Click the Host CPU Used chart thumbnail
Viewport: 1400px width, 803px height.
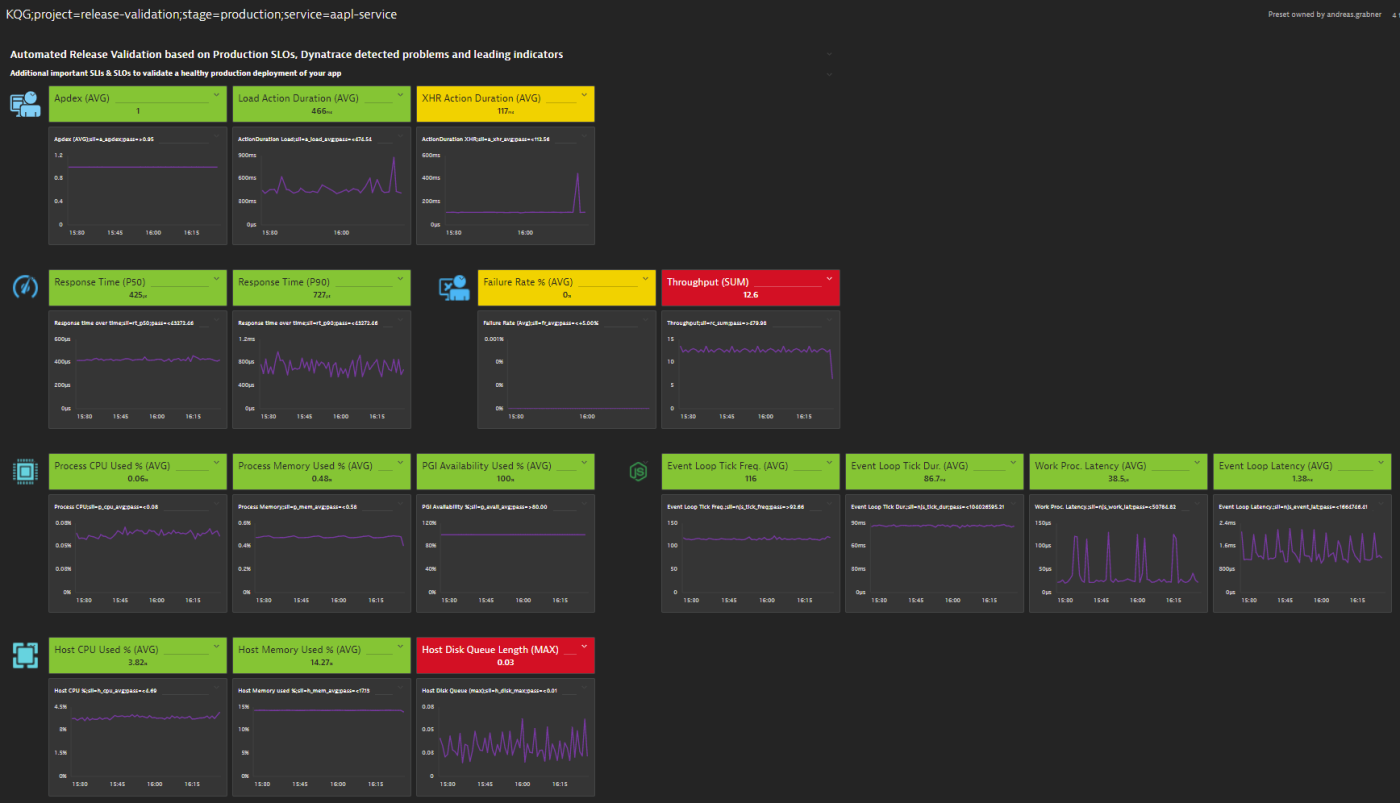137,737
